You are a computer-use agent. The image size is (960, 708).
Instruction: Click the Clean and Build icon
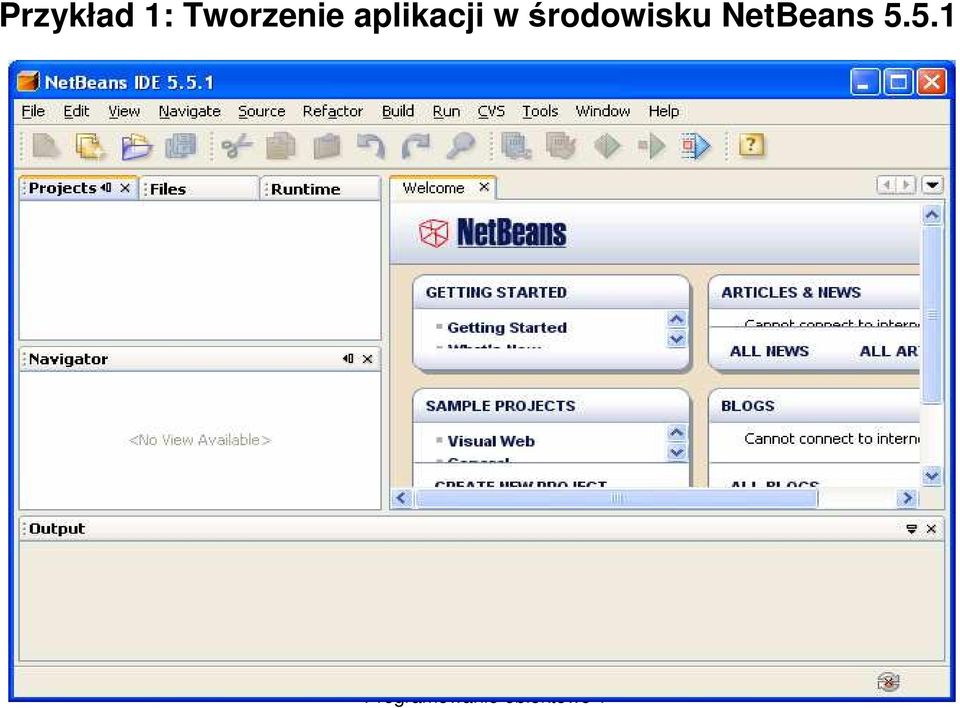tap(561, 147)
